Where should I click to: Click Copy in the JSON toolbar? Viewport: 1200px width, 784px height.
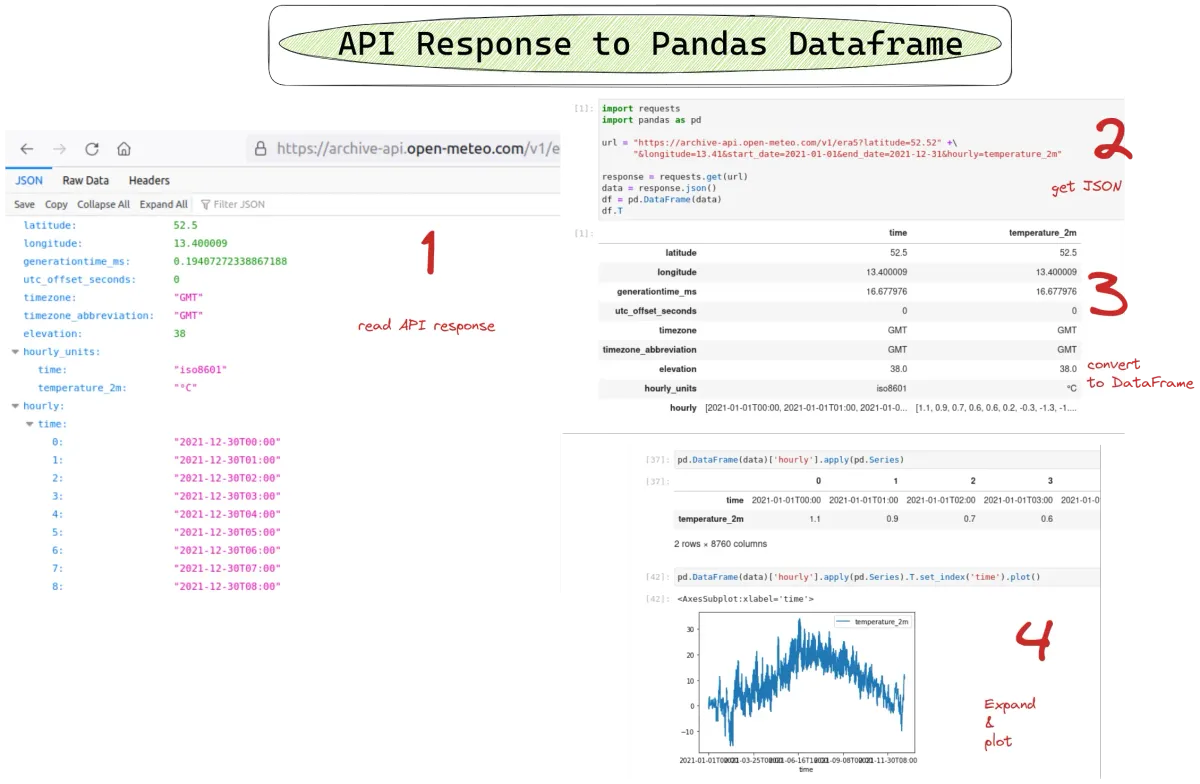[x=56, y=205]
